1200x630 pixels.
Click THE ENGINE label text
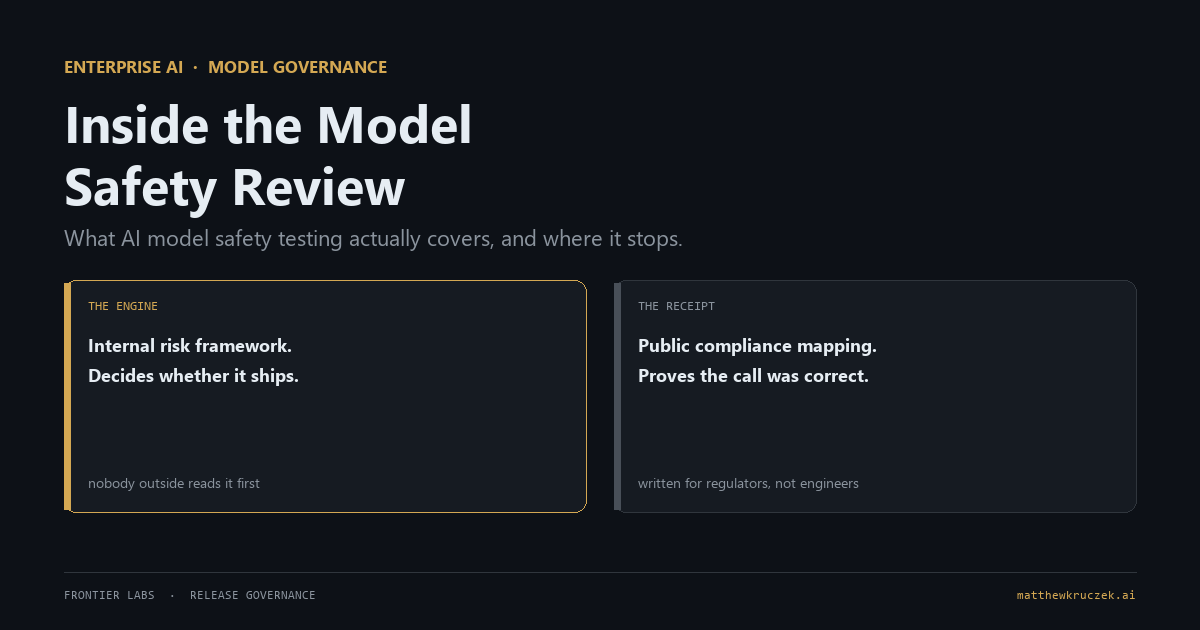pyautogui.click(x=123, y=306)
